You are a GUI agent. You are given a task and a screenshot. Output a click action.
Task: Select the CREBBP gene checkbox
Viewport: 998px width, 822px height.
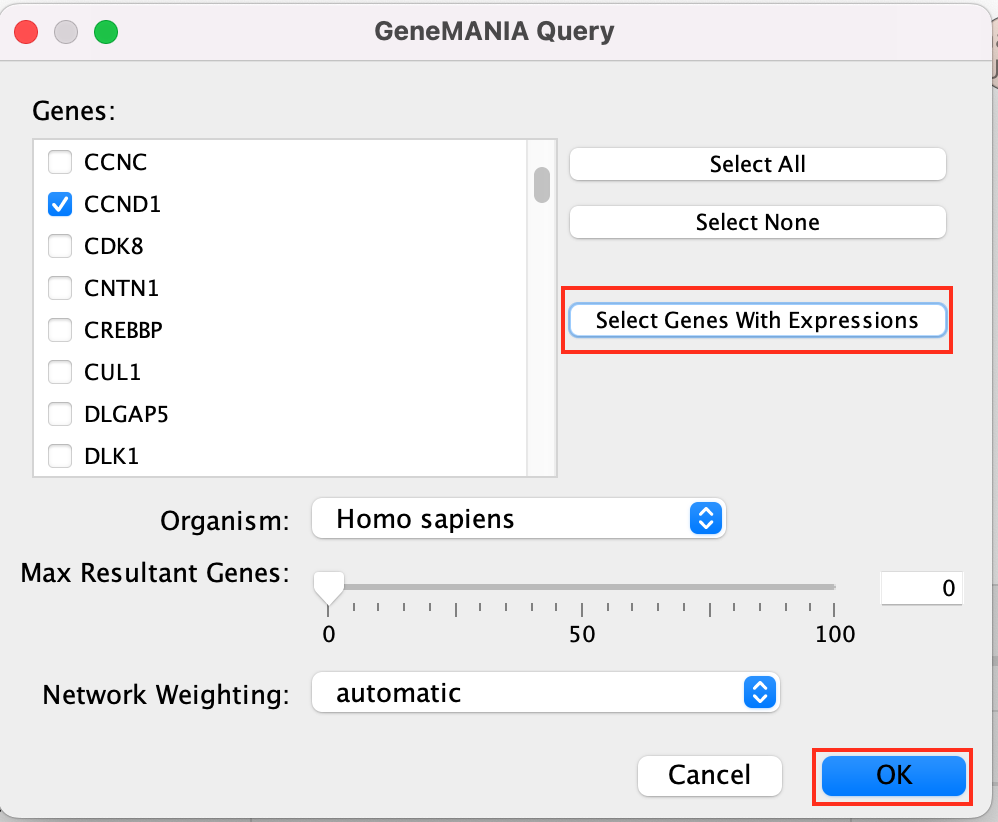click(61, 330)
